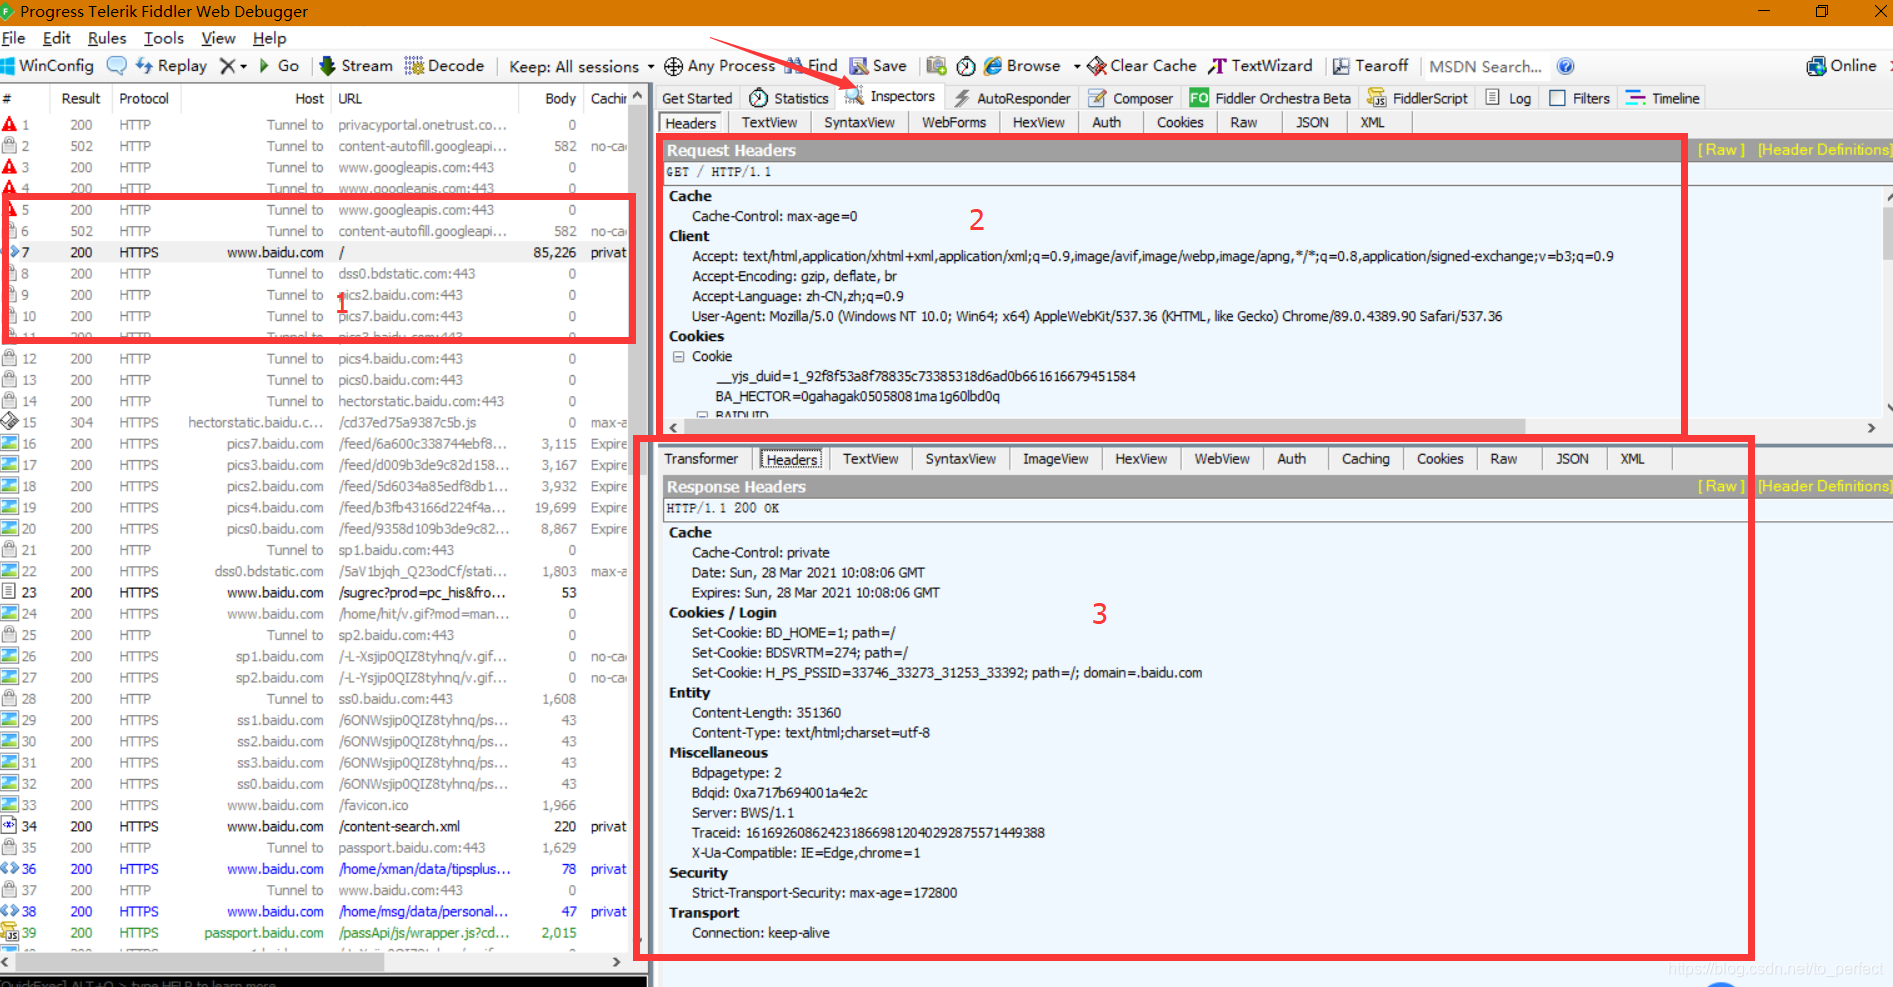
Task: Select session 15 with 304 result
Action: 314,422
